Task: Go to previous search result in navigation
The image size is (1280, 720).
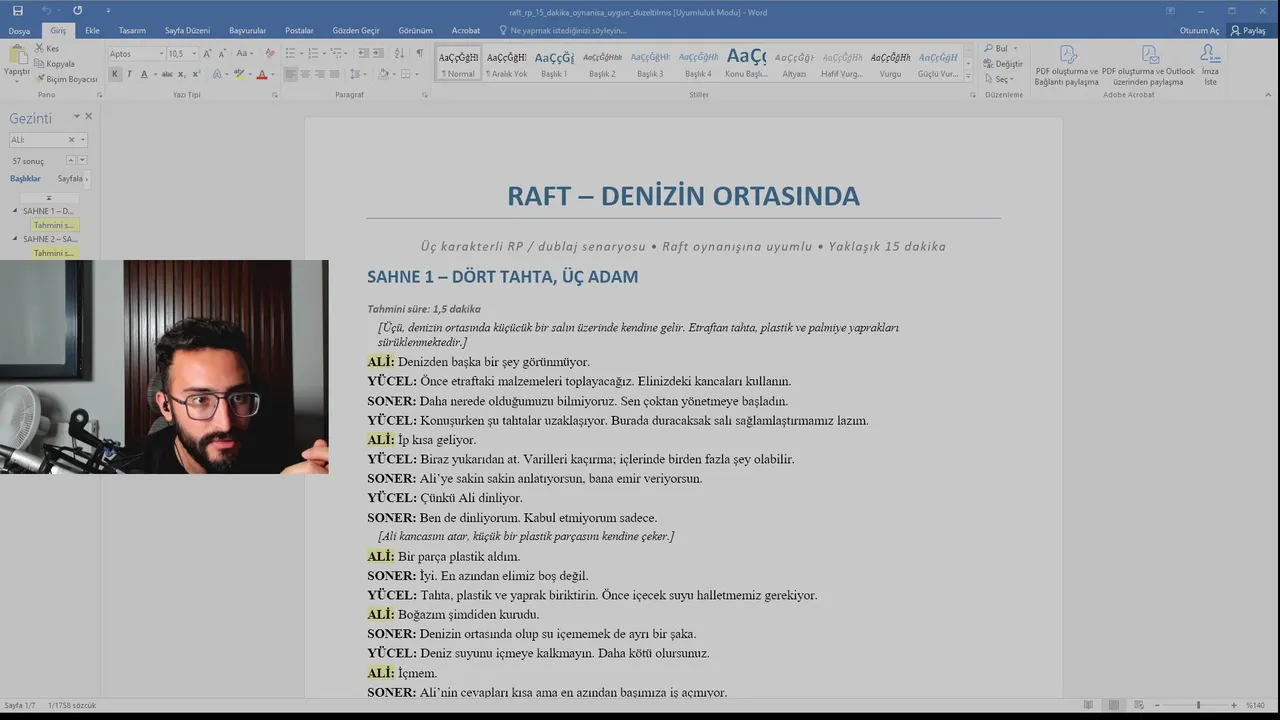Action: pos(71,160)
